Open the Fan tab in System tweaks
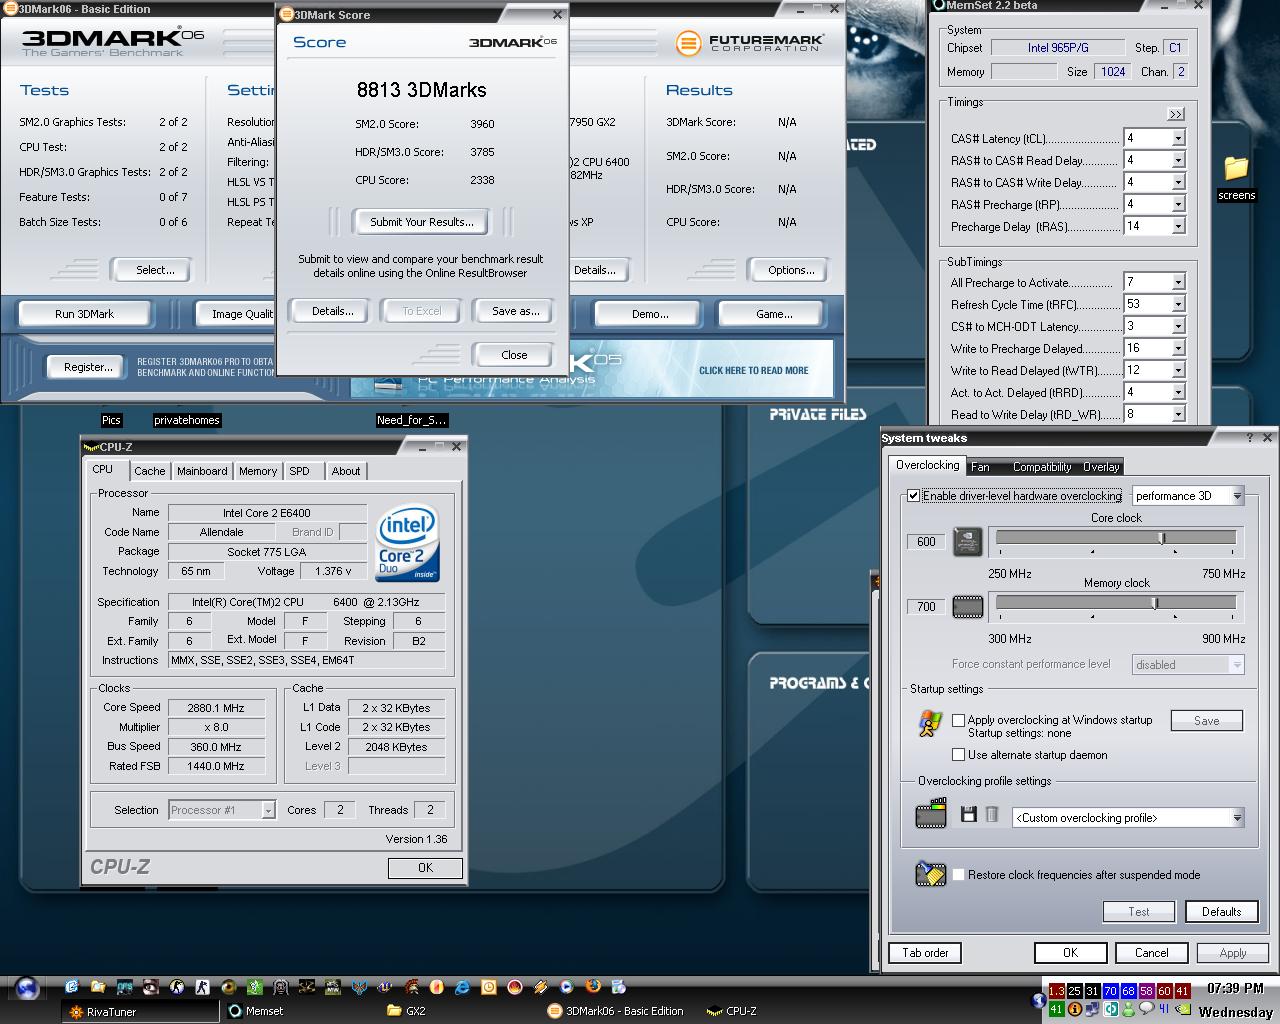1280x1024 pixels. coord(981,467)
